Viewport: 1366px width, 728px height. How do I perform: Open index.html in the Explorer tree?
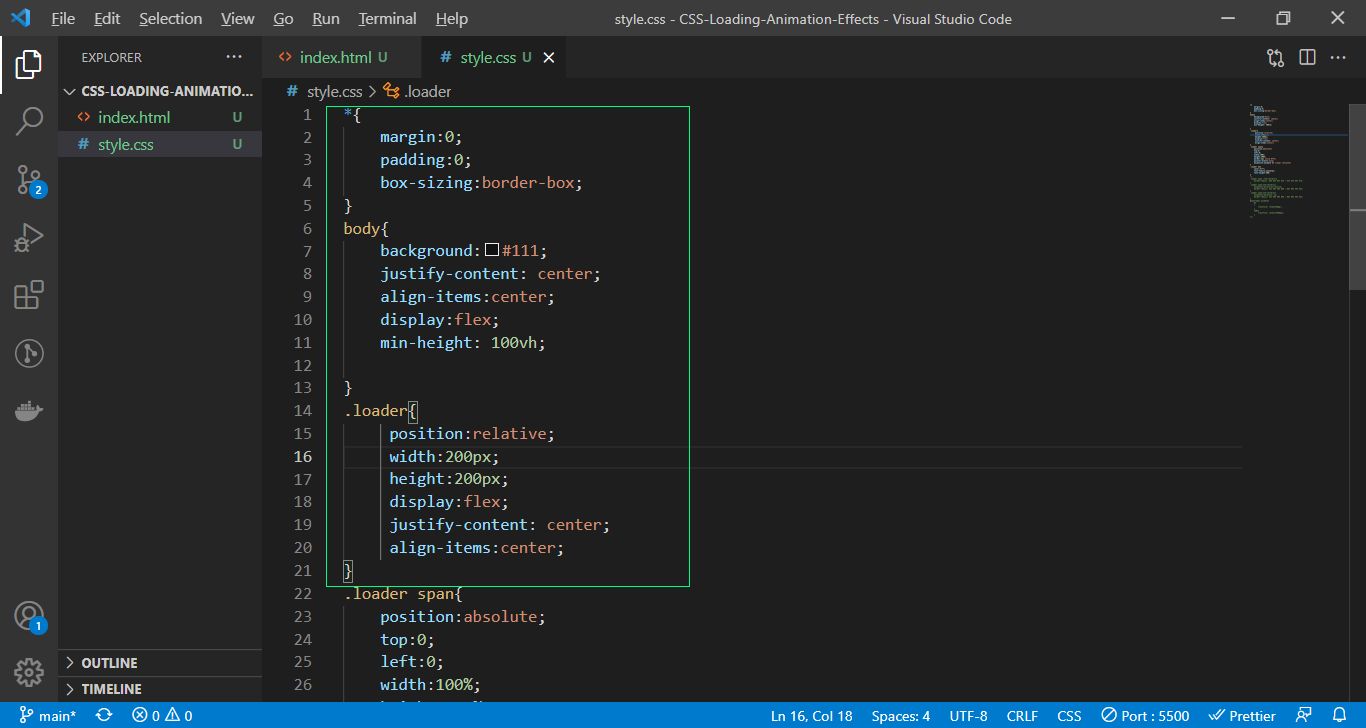[x=160, y=117]
